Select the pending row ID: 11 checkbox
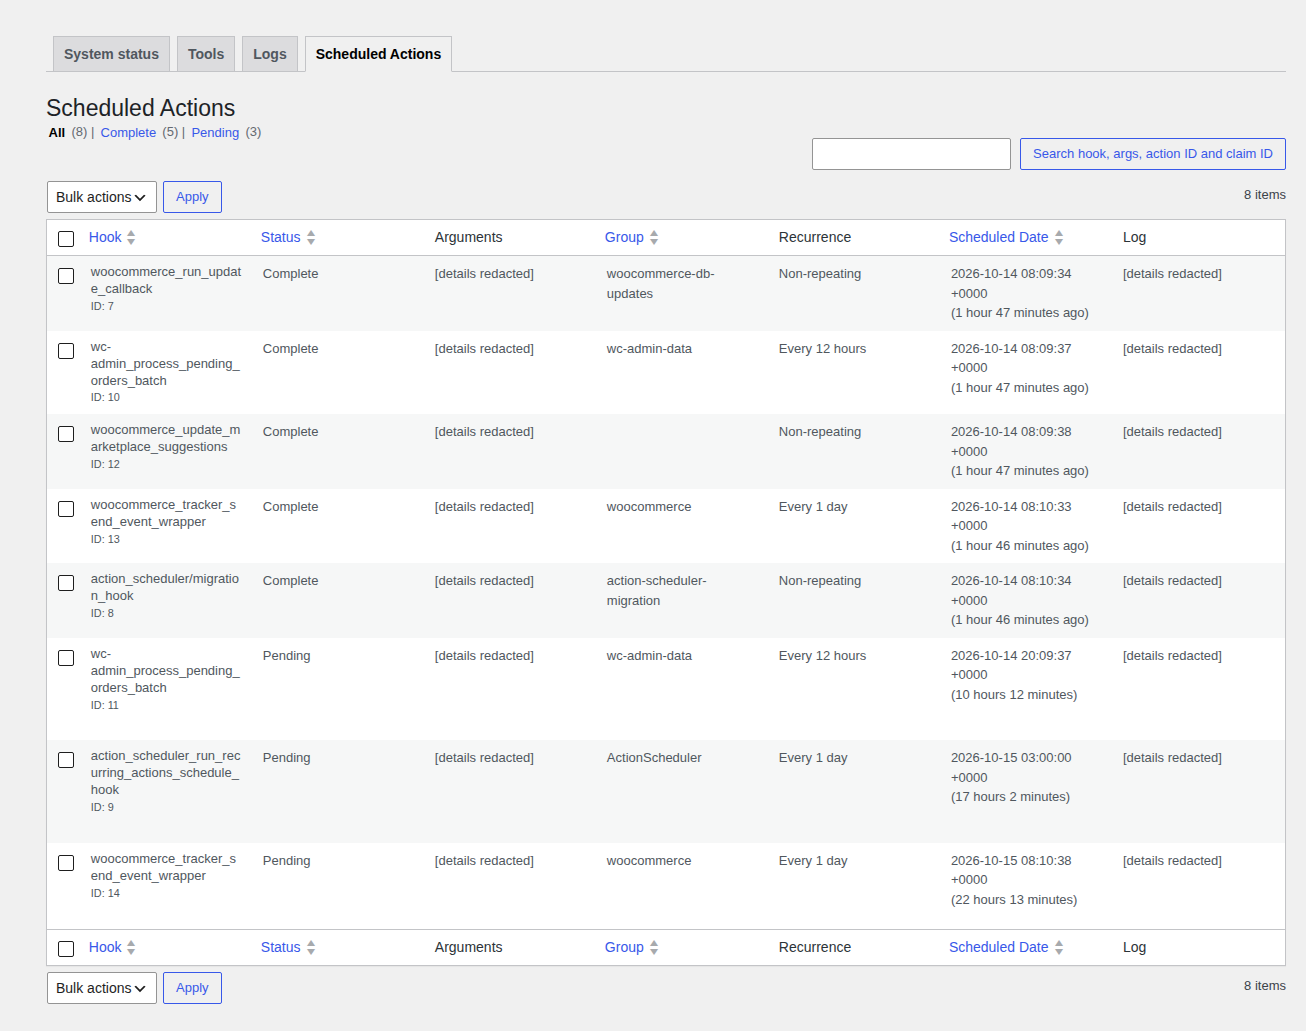The image size is (1306, 1031). (66, 658)
